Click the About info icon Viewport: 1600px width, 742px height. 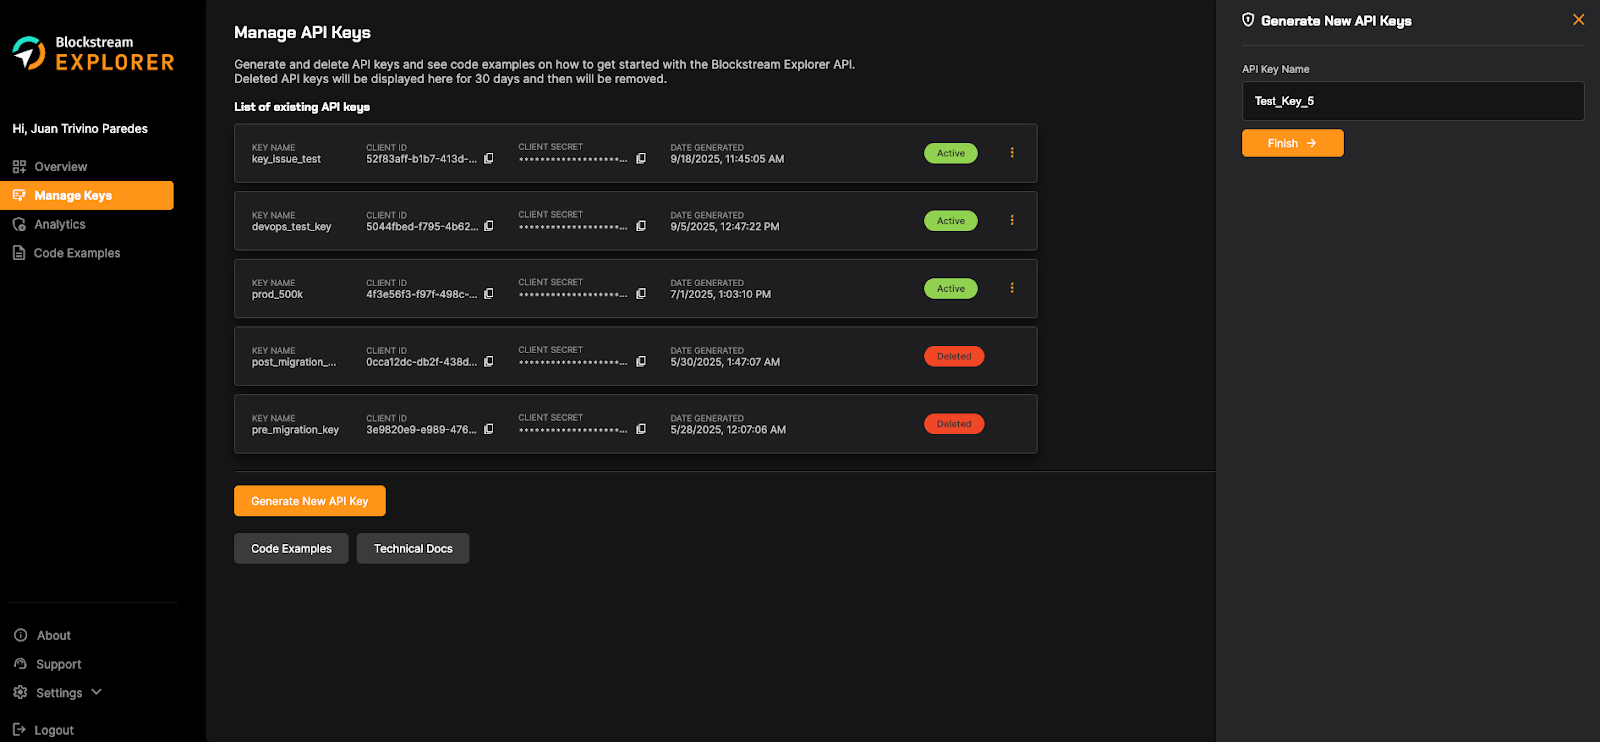click(x=20, y=635)
